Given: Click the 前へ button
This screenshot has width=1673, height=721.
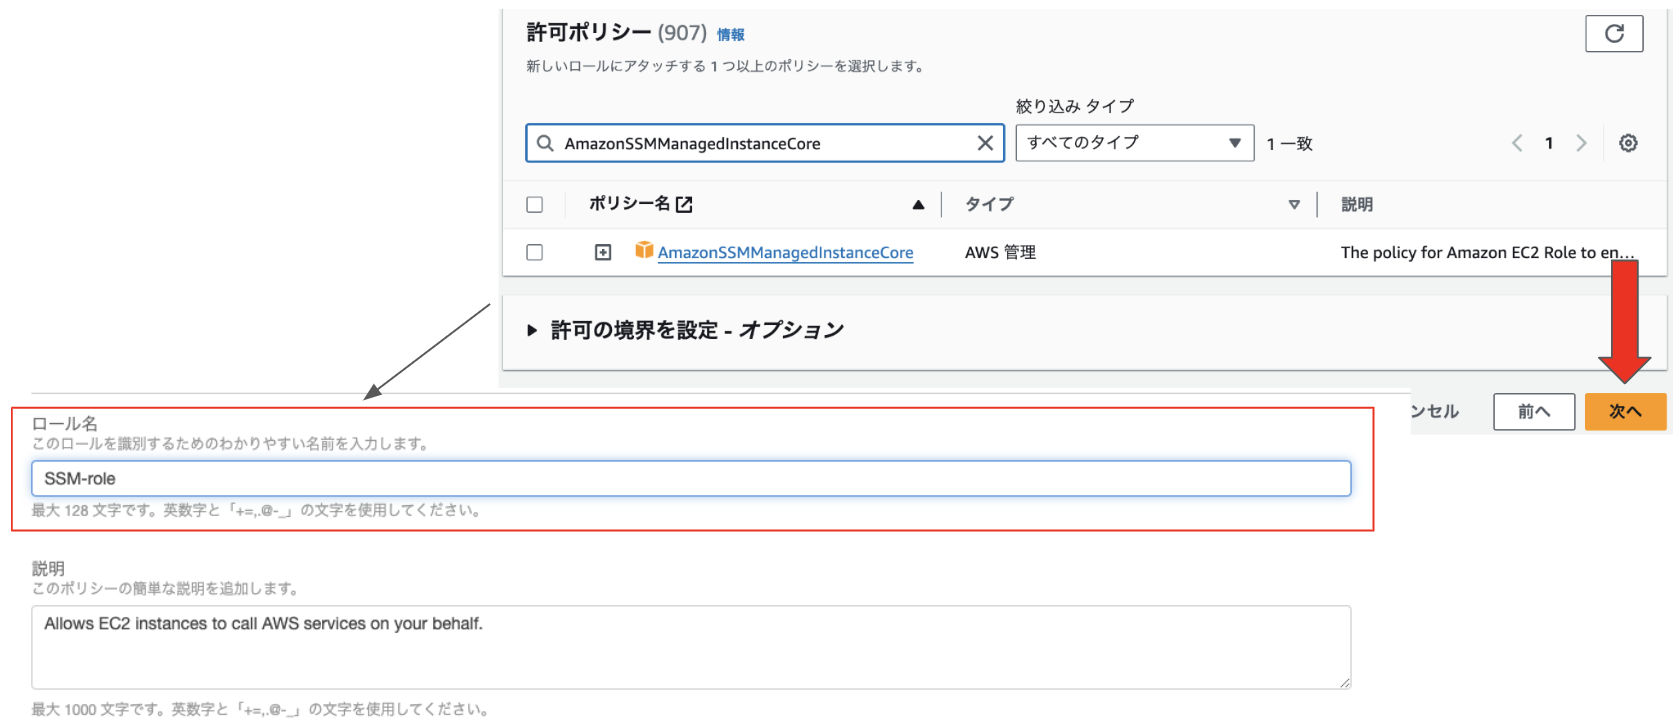Looking at the screenshot, I should pyautogui.click(x=1533, y=411).
